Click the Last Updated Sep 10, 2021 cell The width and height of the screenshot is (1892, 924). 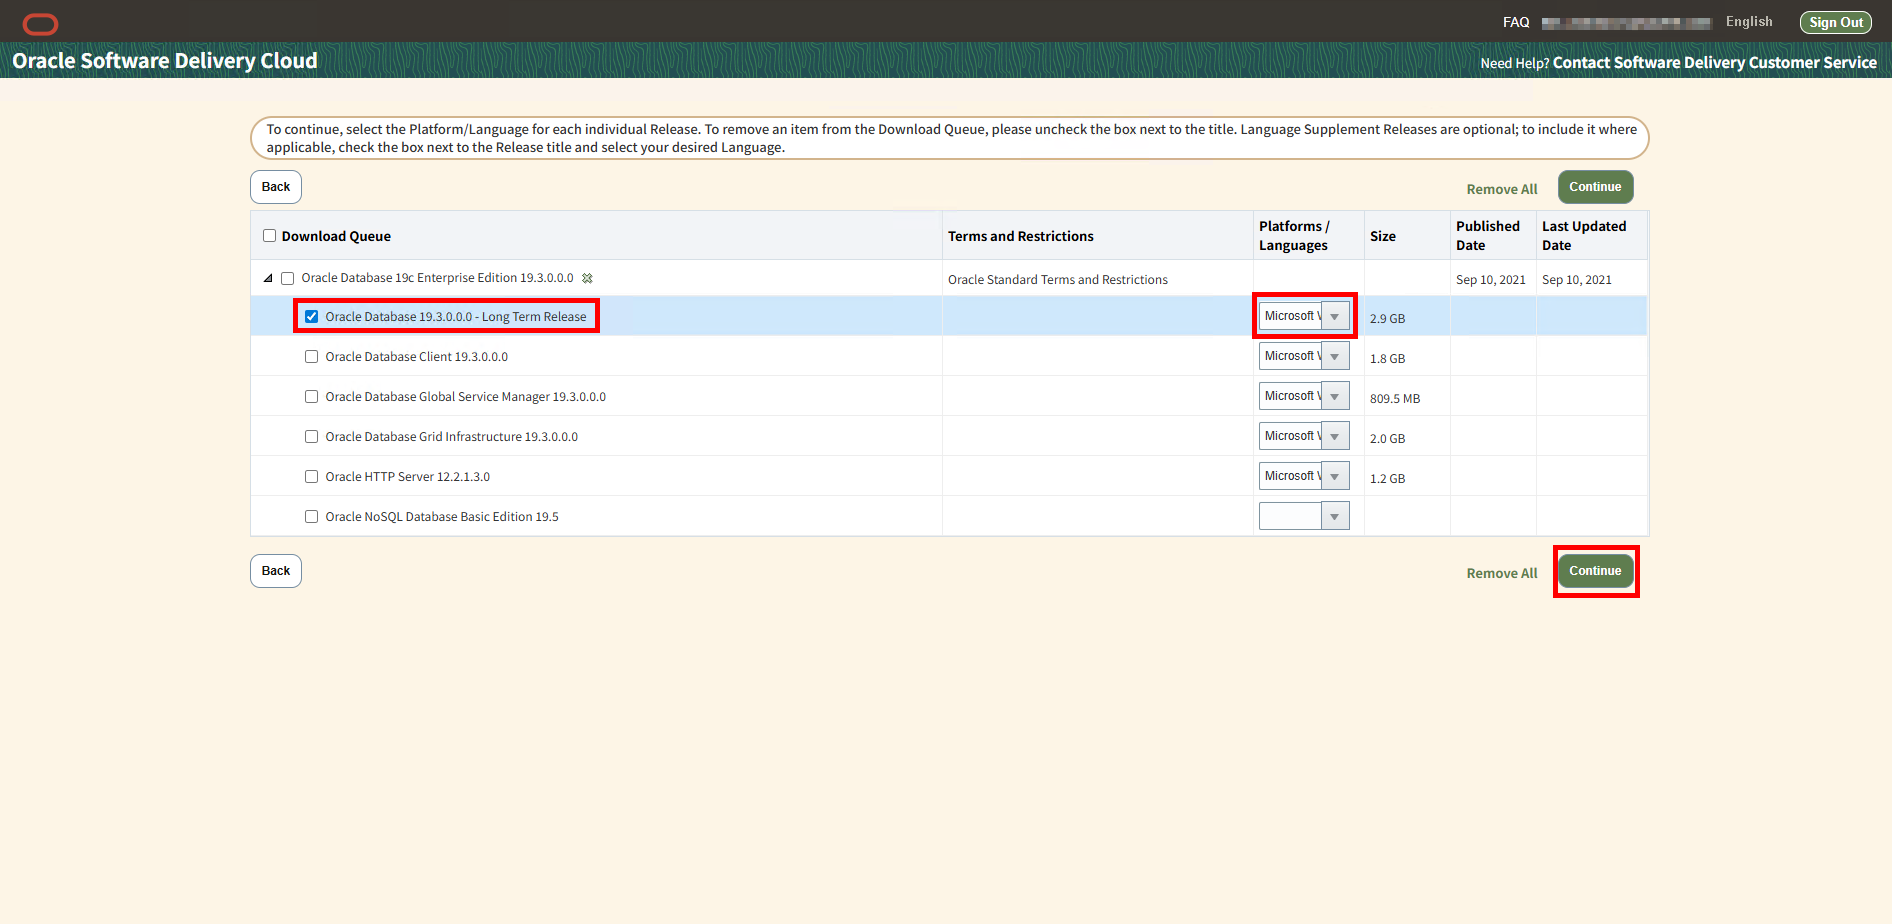pyautogui.click(x=1577, y=280)
